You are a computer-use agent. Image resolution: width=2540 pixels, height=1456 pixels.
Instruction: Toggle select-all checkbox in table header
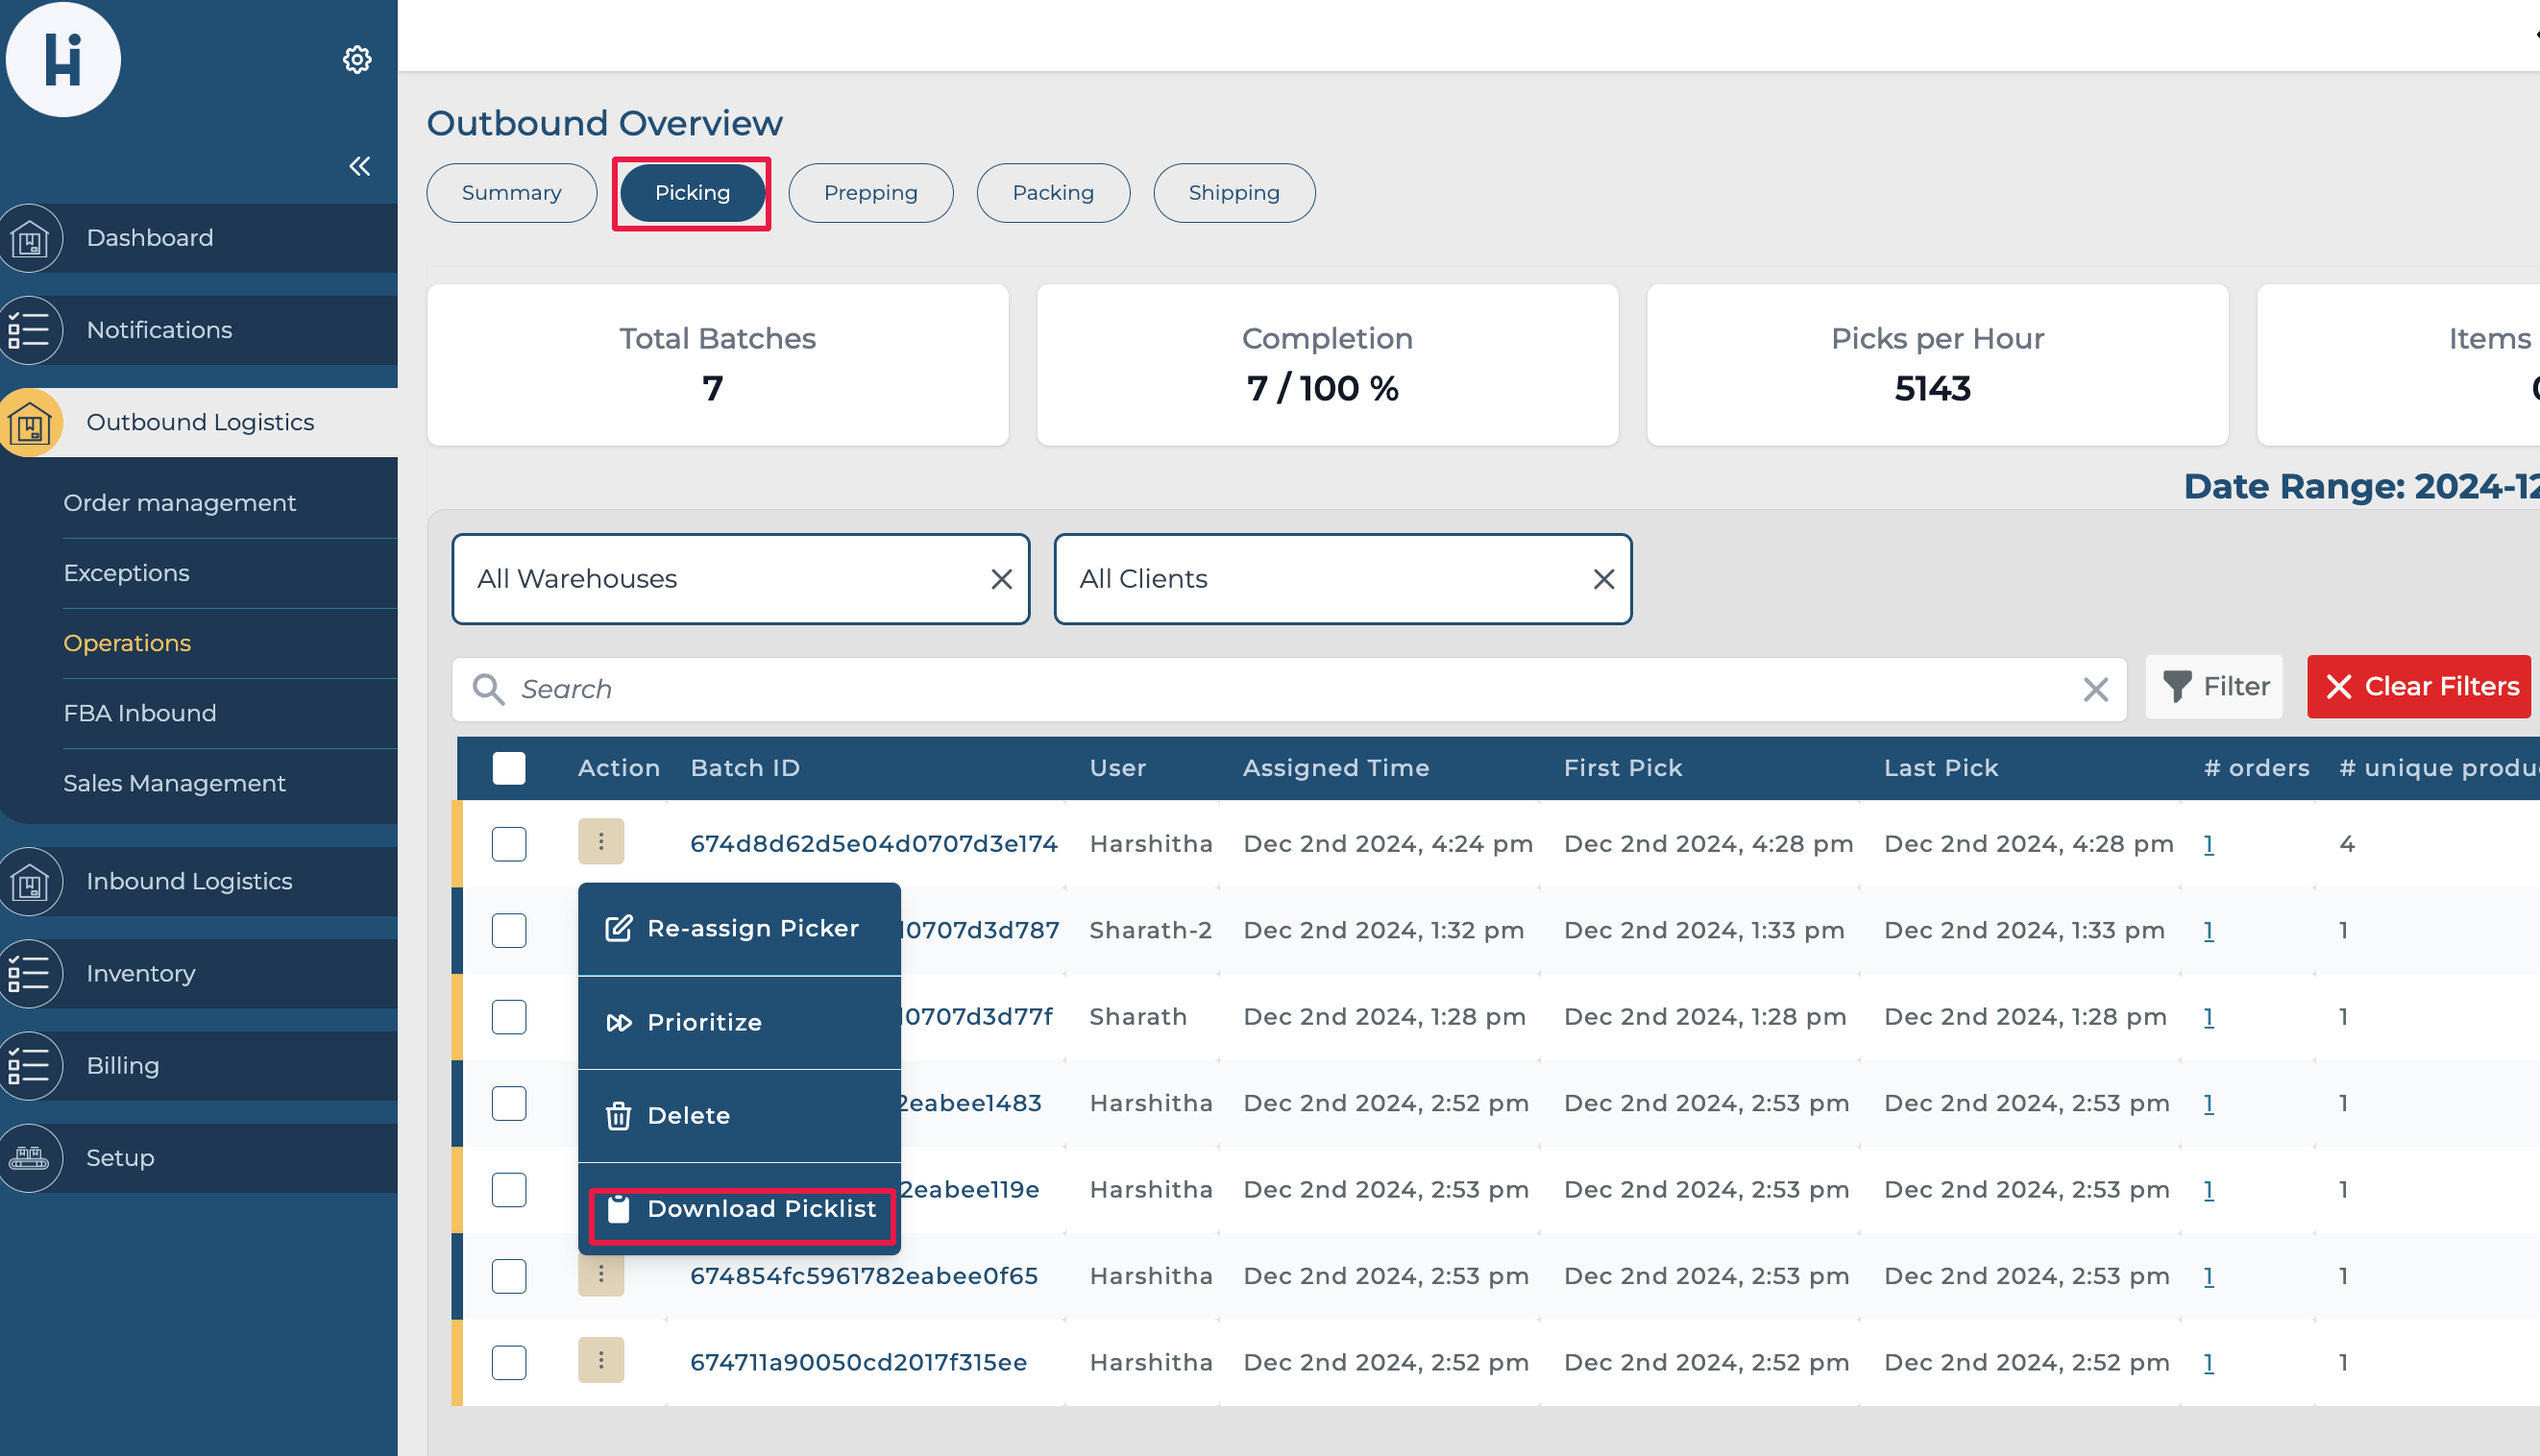509,769
